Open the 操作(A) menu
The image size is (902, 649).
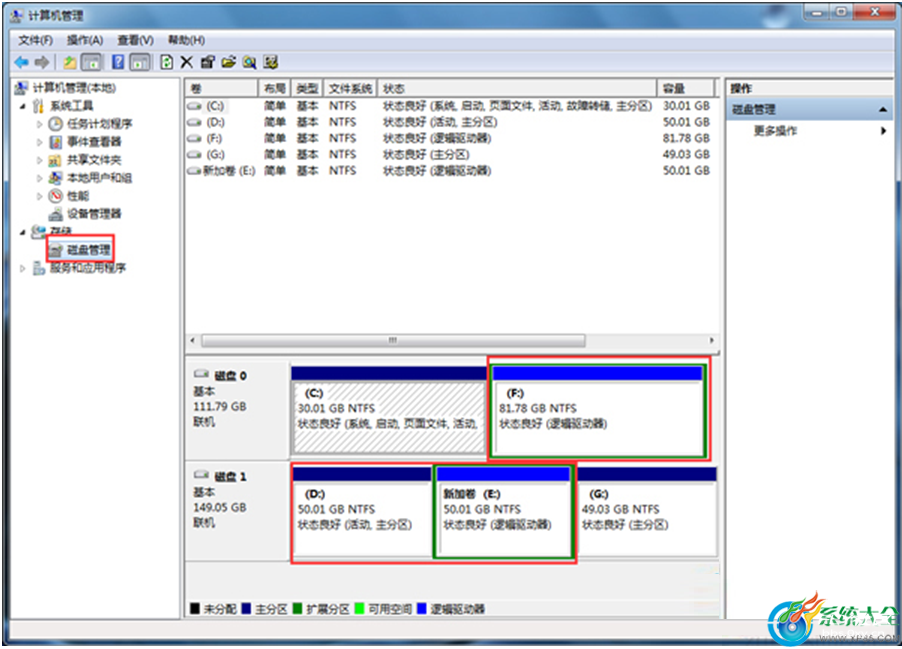(x=85, y=40)
